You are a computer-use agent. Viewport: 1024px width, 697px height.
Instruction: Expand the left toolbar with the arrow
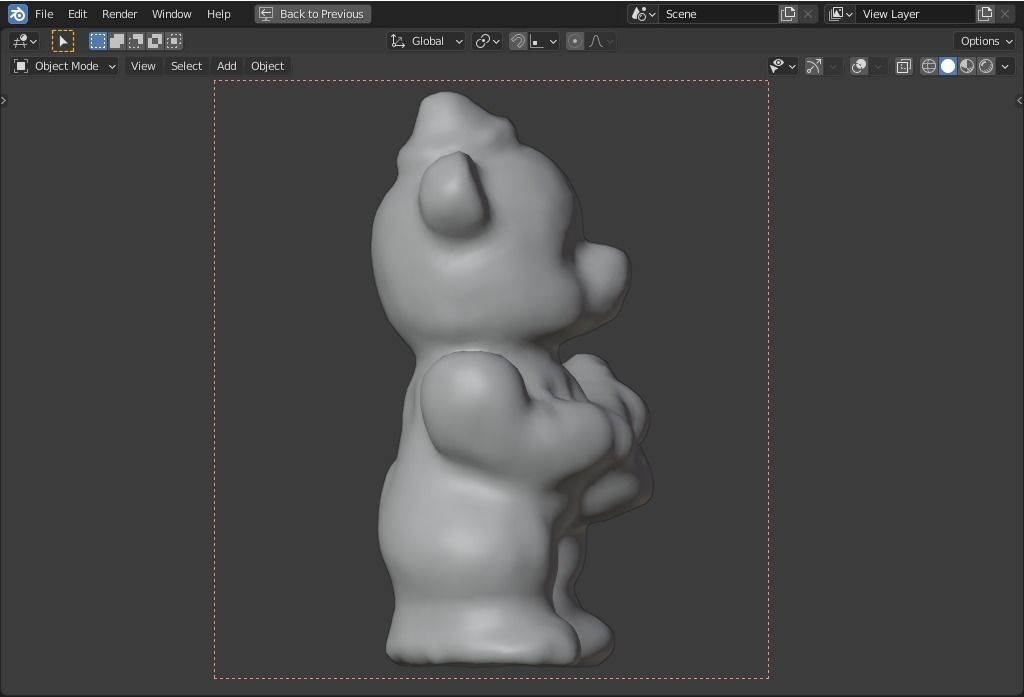pyautogui.click(x=3, y=100)
